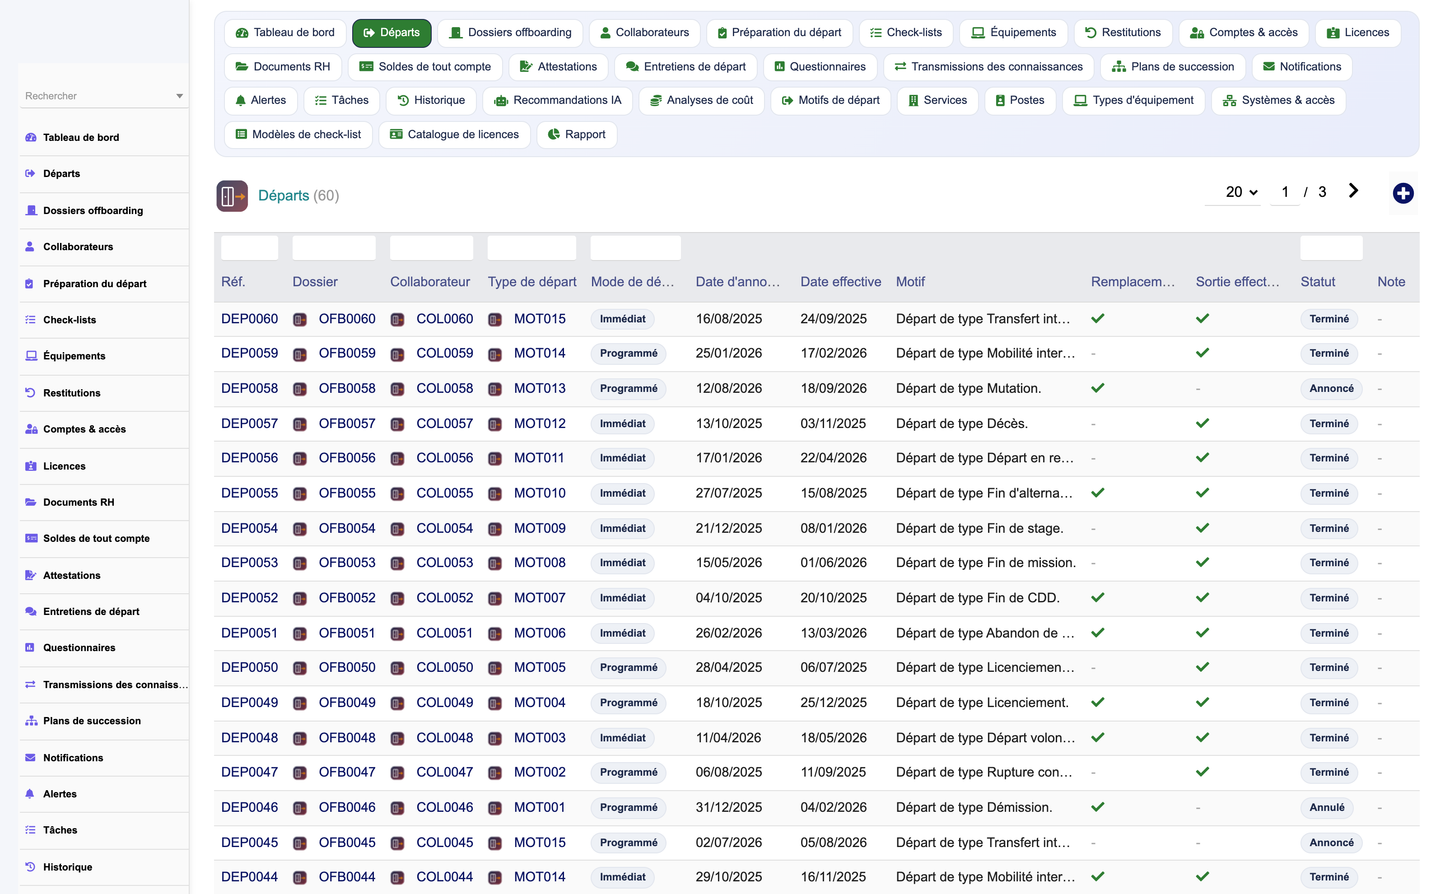
Task: Switch to the Check-lists tab
Action: click(906, 33)
